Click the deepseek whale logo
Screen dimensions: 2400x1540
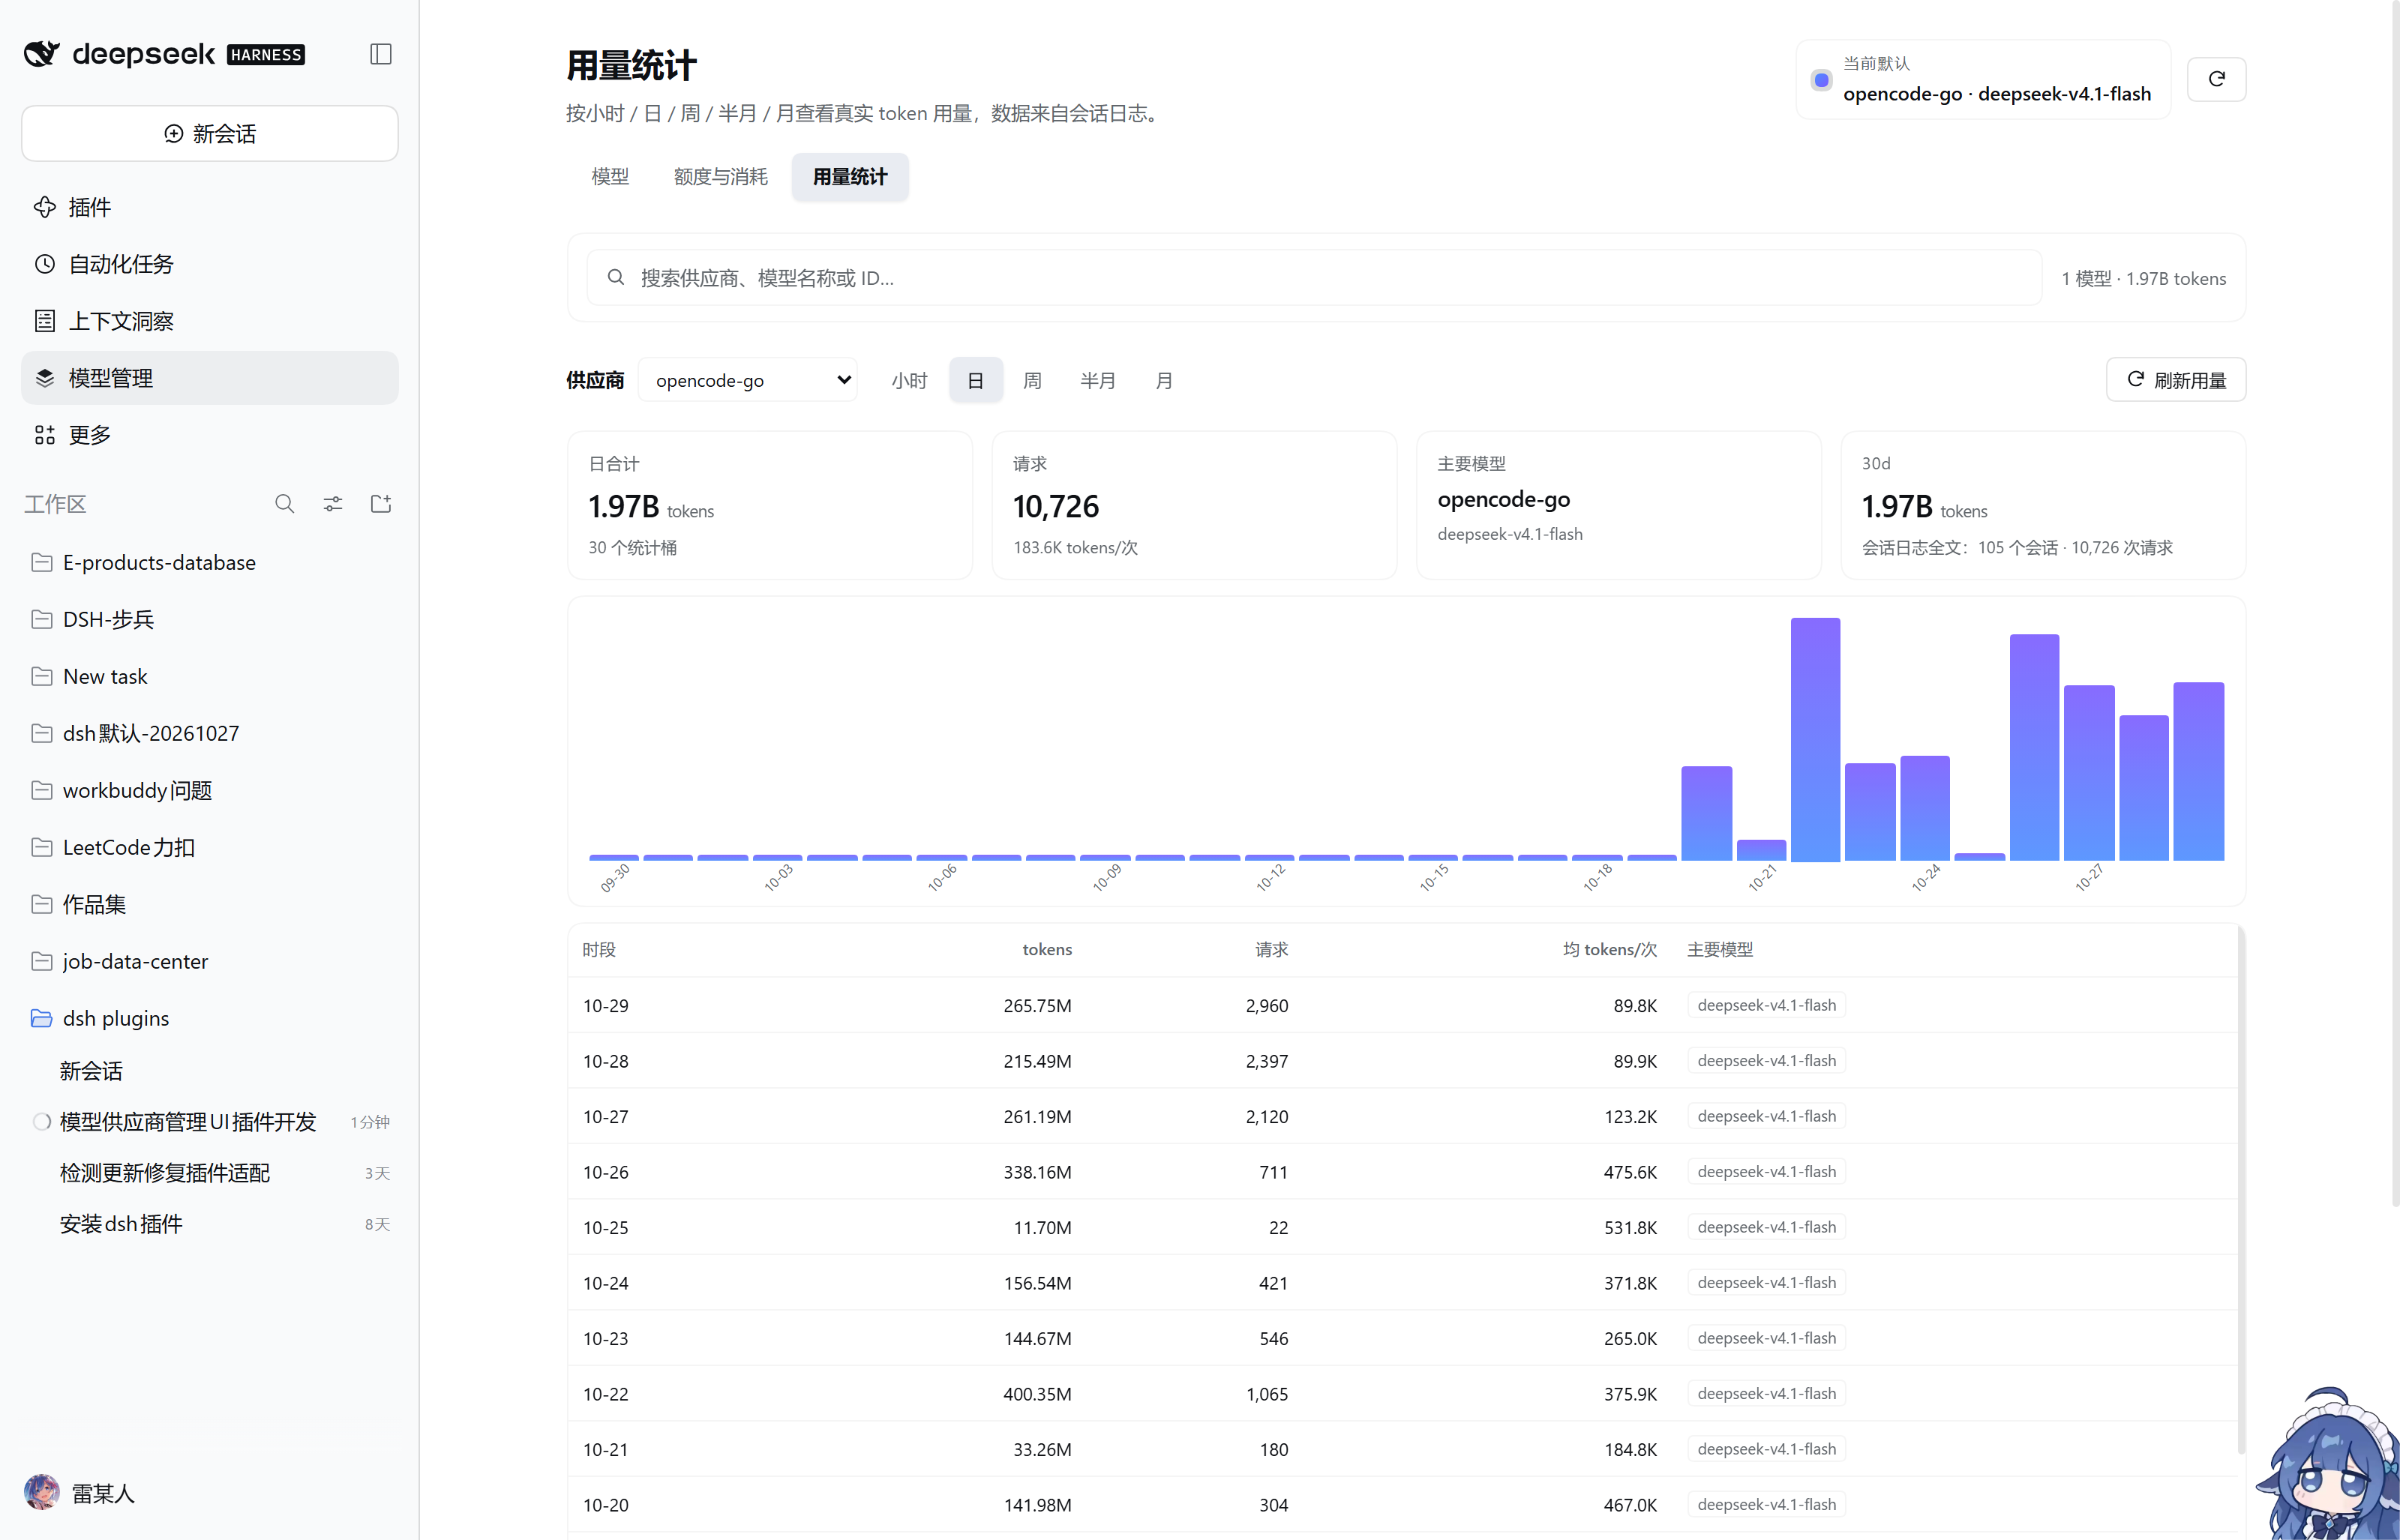(x=42, y=54)
